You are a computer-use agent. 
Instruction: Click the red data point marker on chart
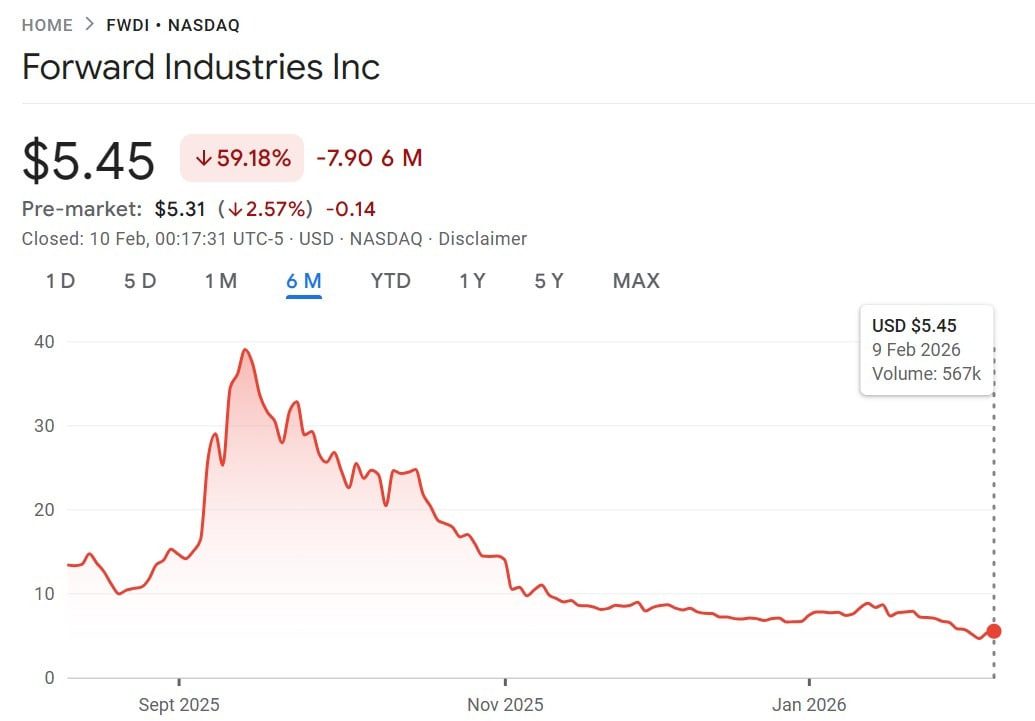point(993,631)
